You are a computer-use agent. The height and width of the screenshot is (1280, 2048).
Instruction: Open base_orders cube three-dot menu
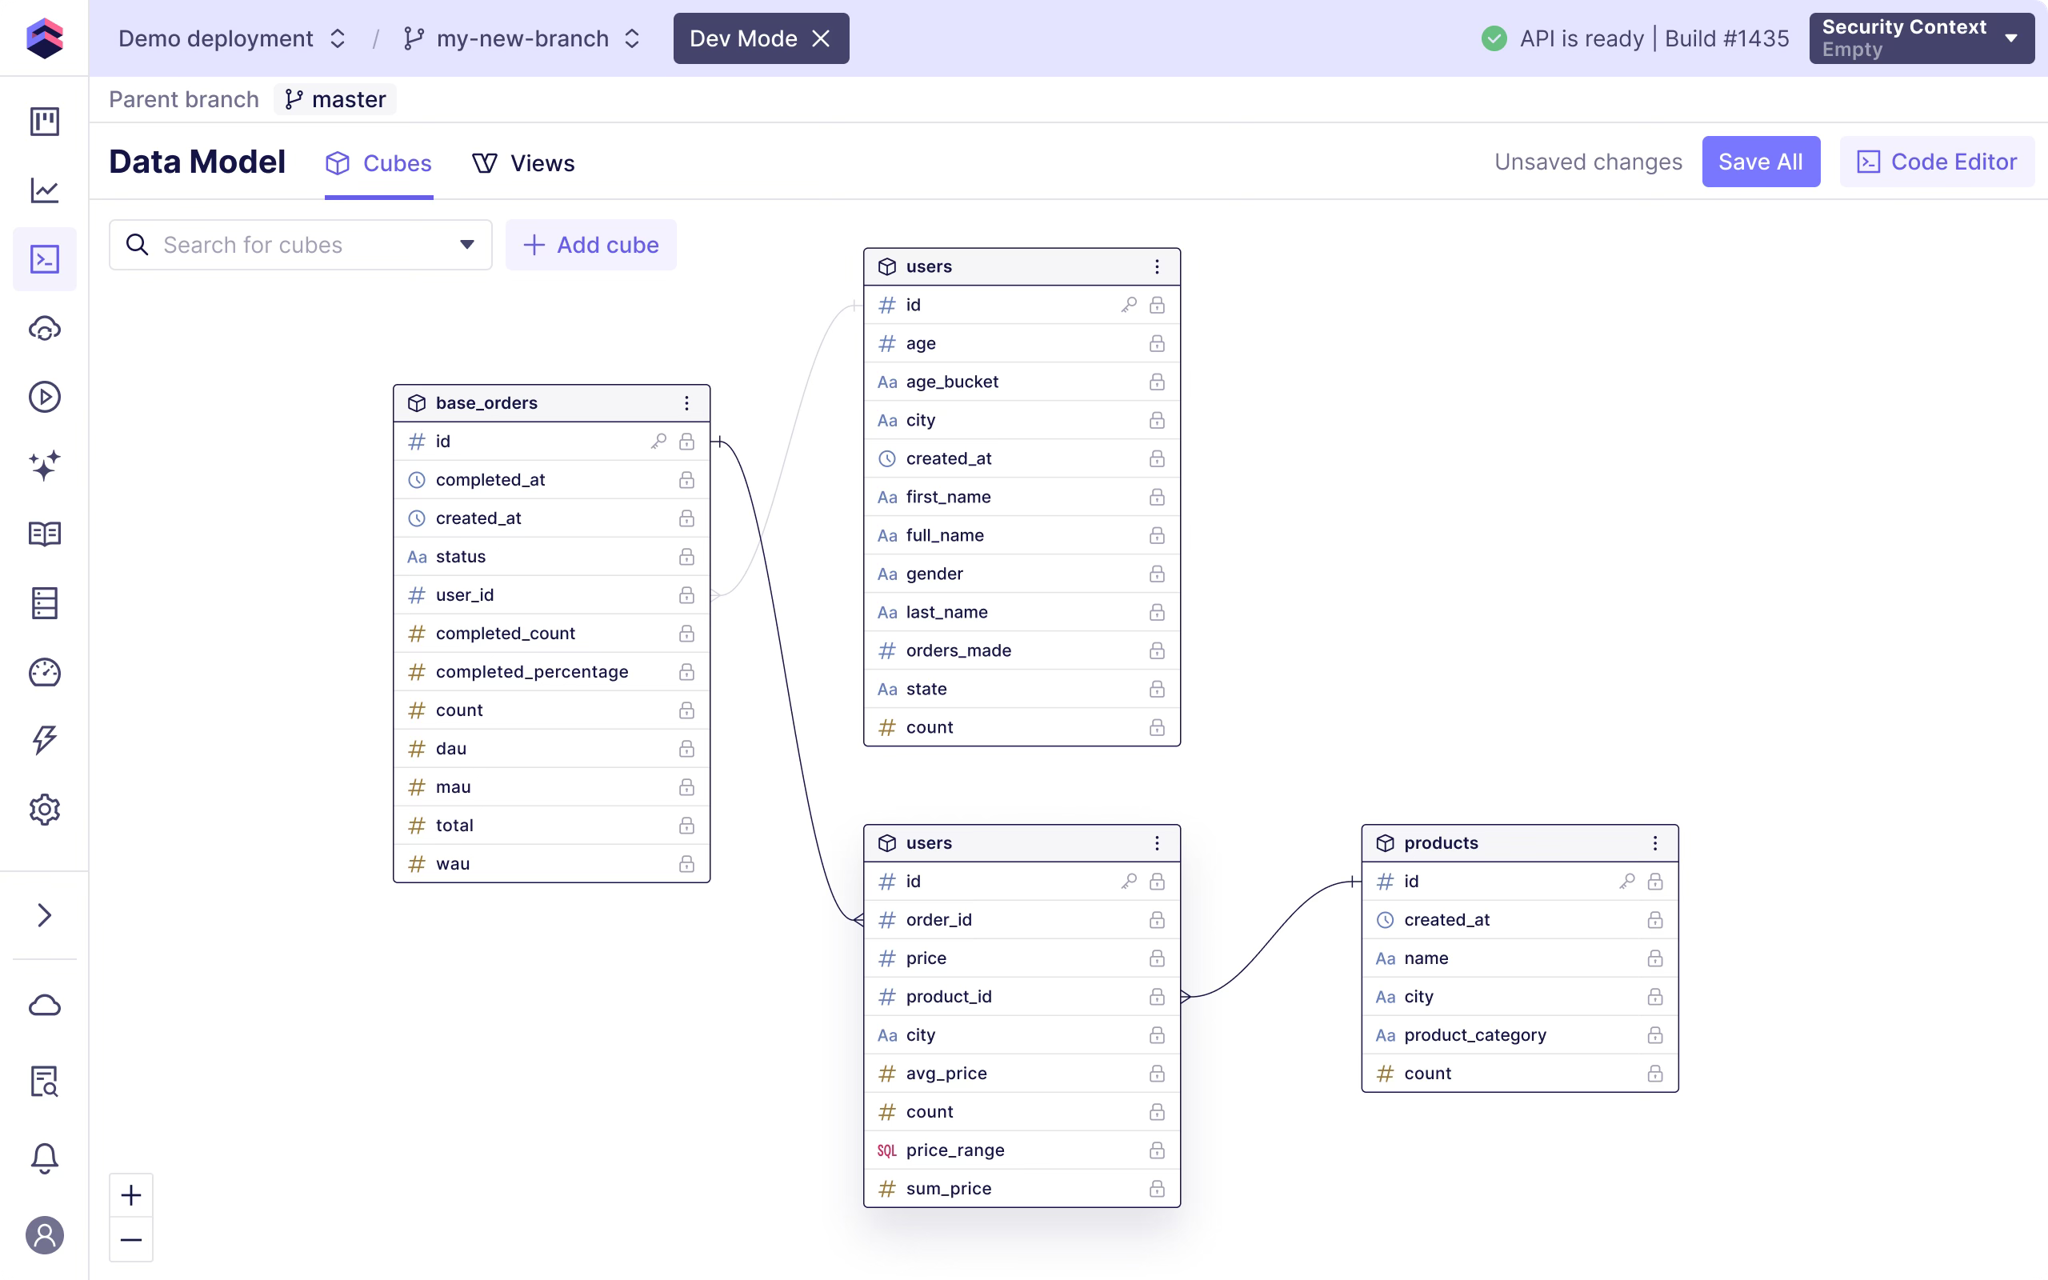pos(686,403)
